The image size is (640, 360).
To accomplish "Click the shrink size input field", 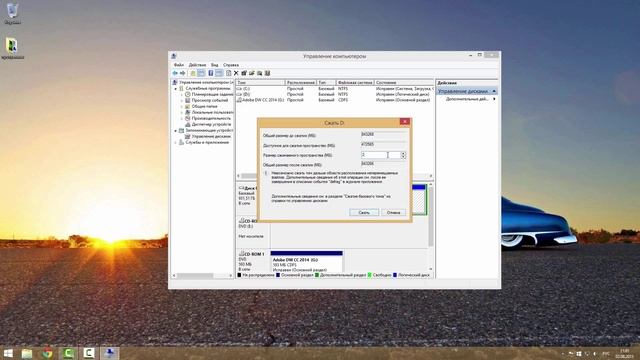I will 381,155.
